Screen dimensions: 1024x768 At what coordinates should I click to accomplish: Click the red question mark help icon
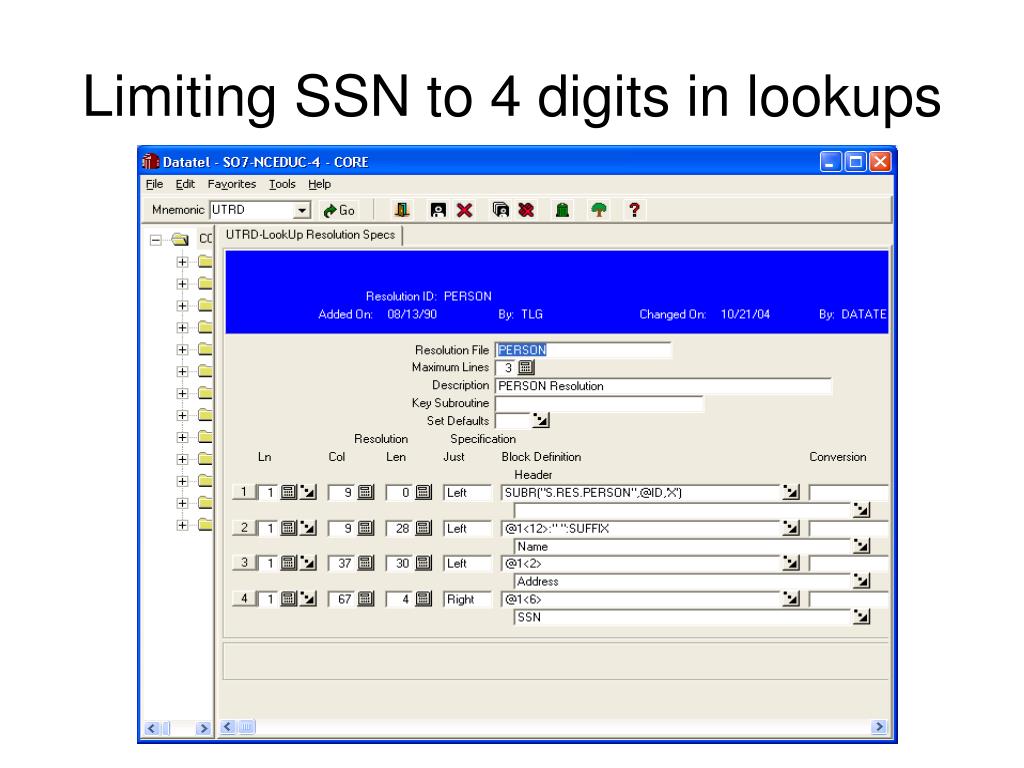coord(634,210)
